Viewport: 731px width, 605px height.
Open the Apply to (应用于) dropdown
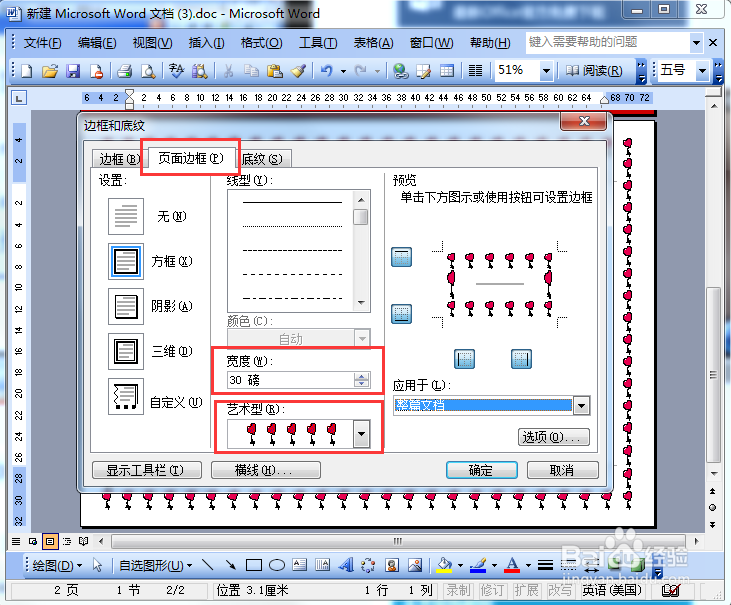[581, 406]
